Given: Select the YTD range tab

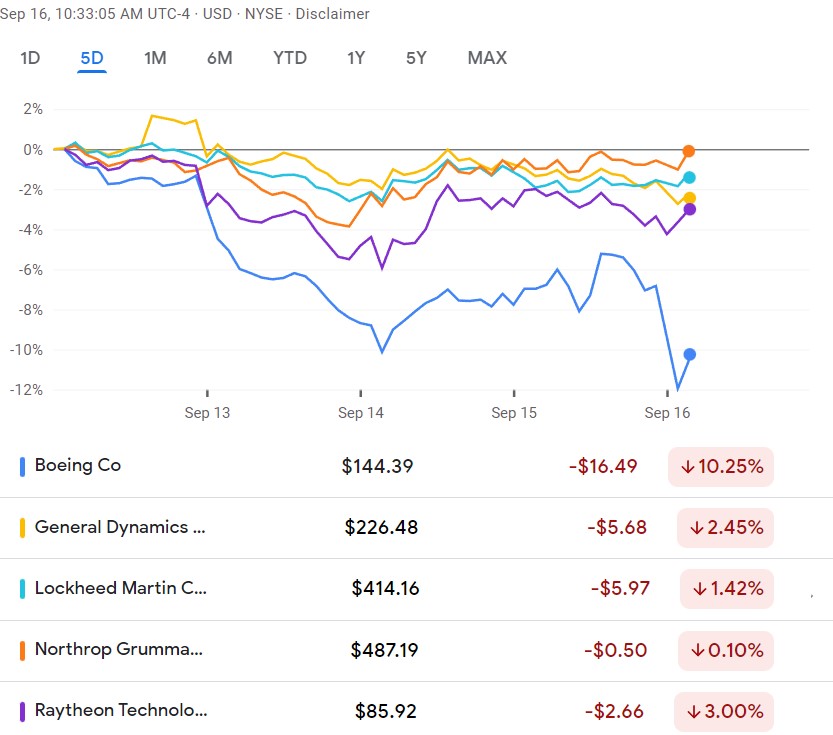Looking at the screenshot, I should pos(290,58).
